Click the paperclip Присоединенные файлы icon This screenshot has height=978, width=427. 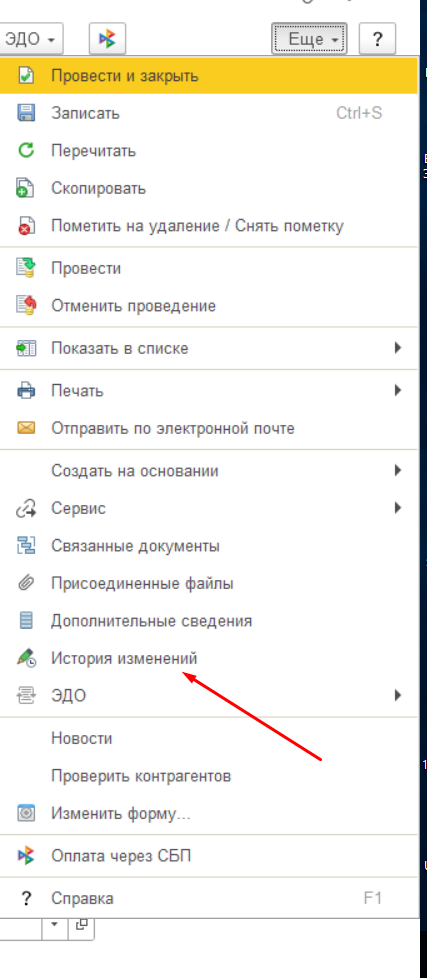[26, 584]
